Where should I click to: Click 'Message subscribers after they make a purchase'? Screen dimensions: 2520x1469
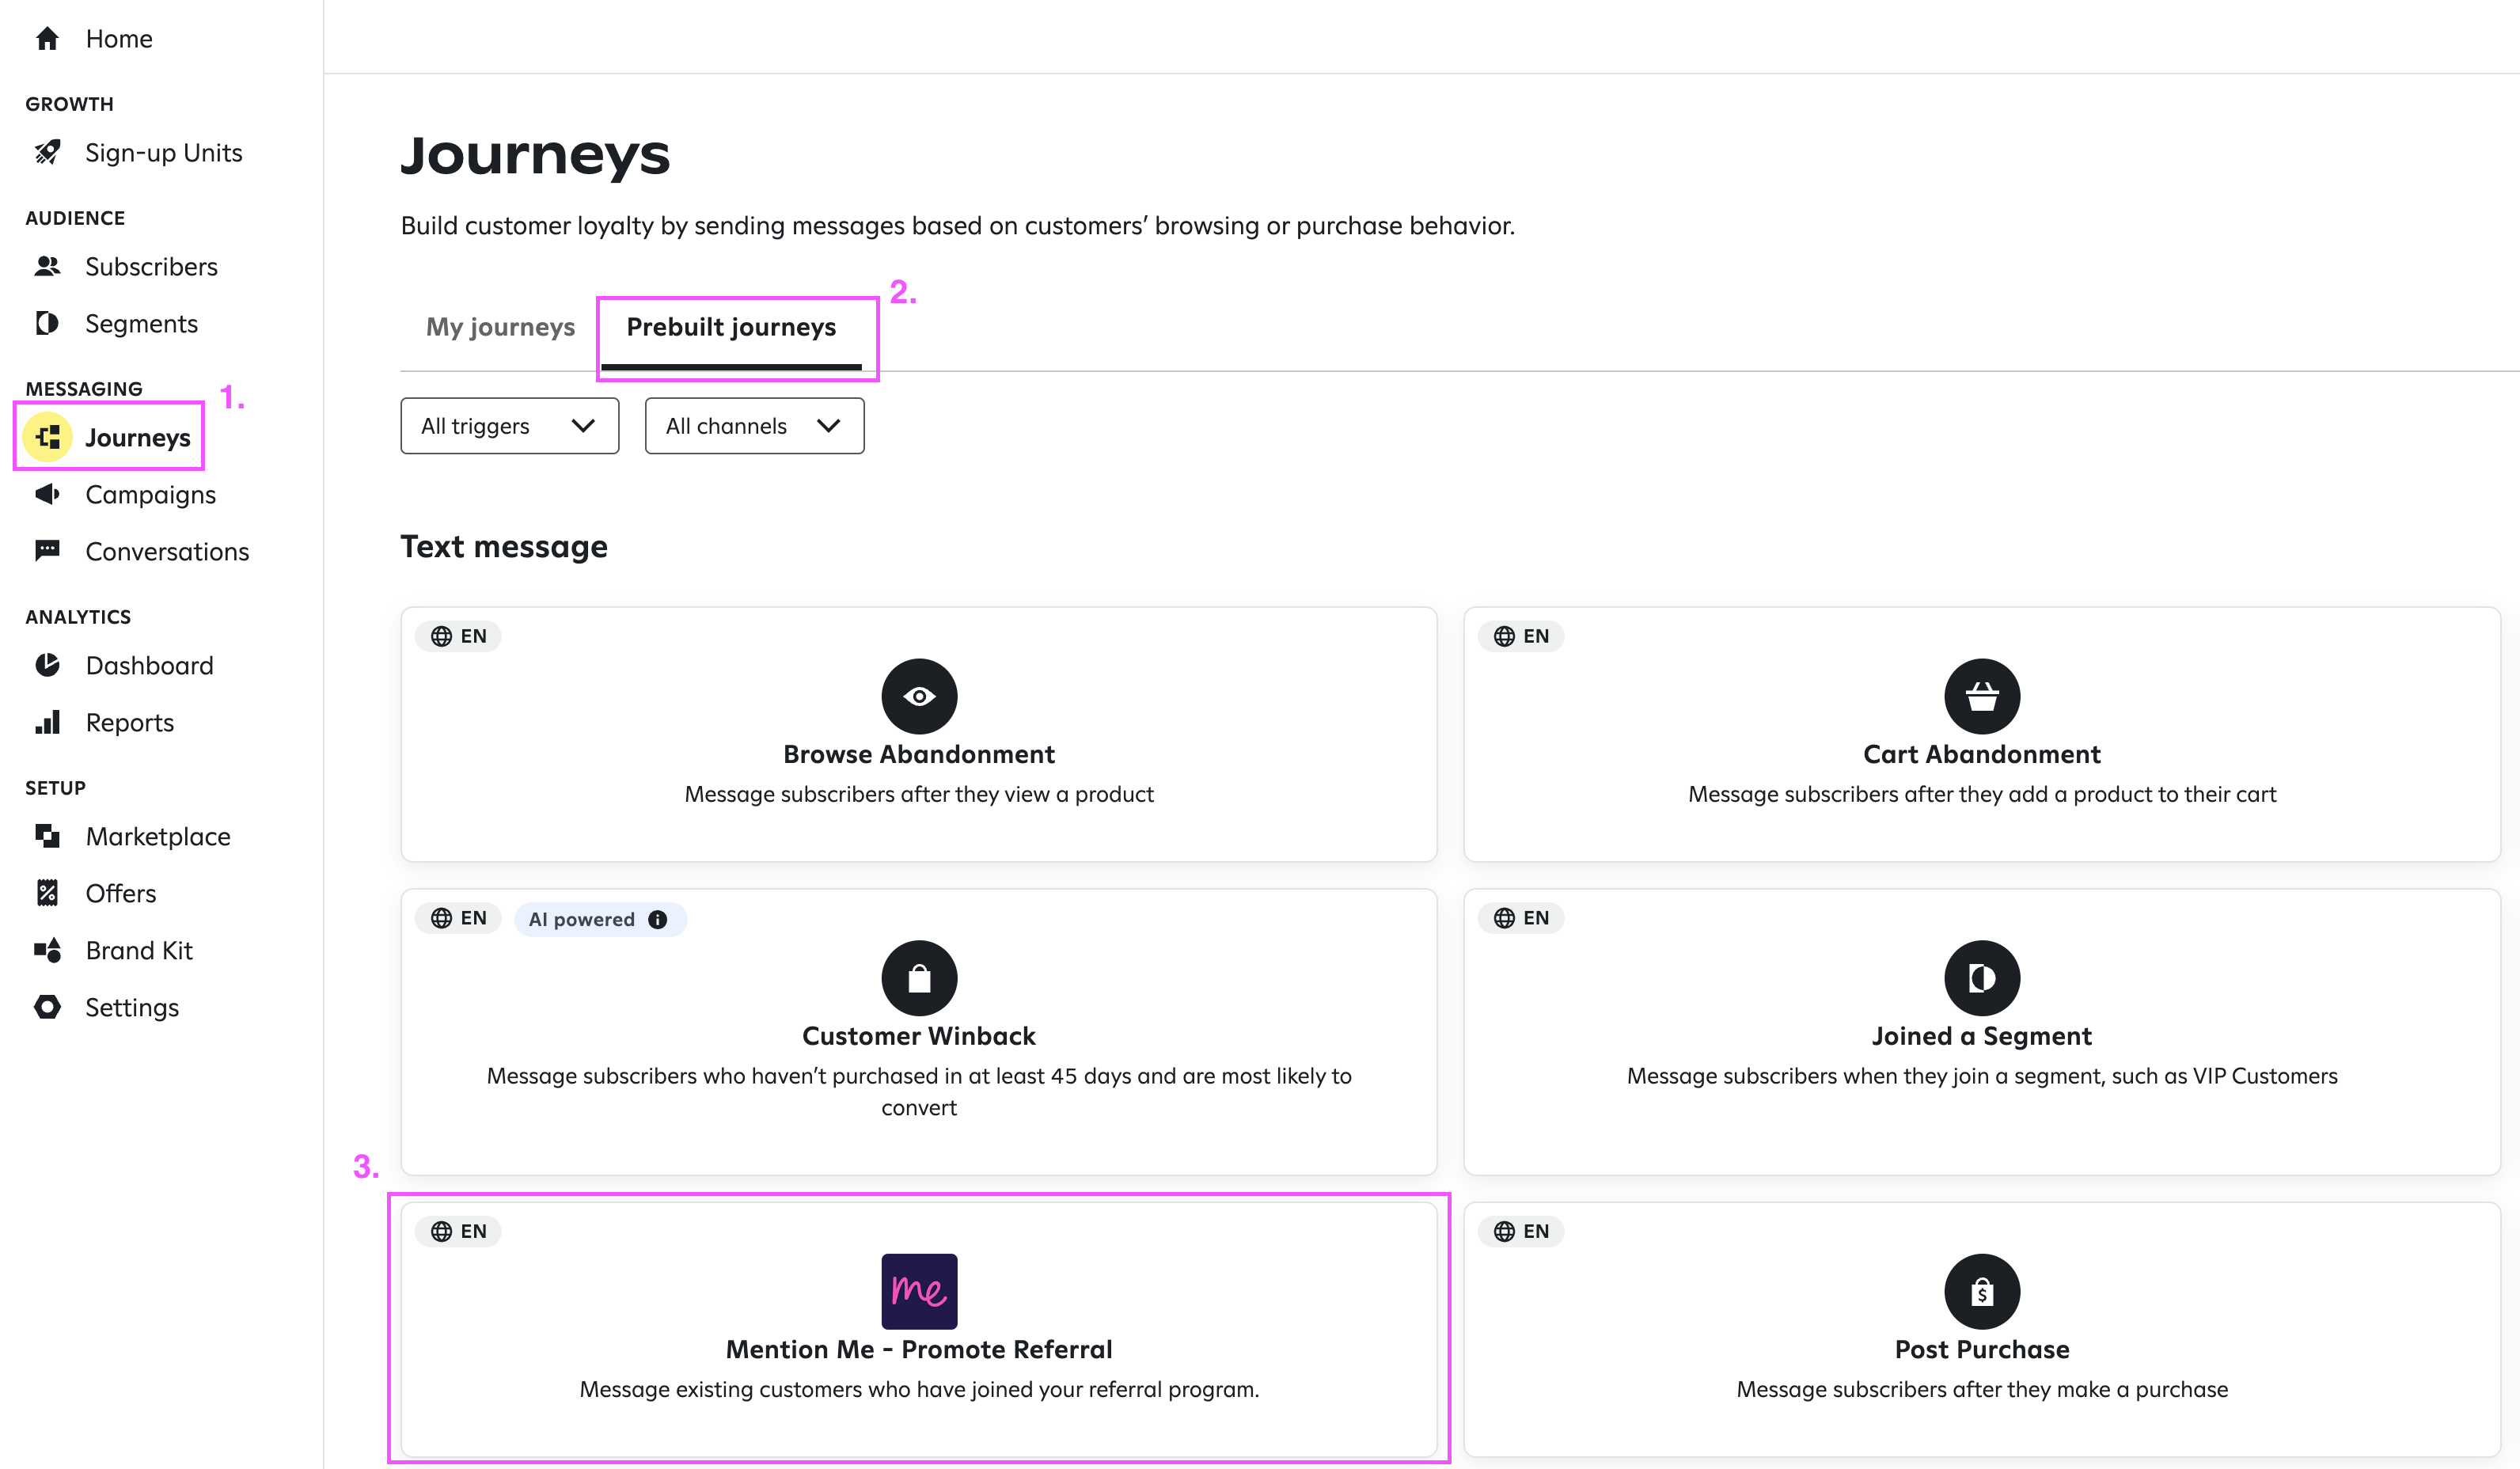tap(1982, 1389)
